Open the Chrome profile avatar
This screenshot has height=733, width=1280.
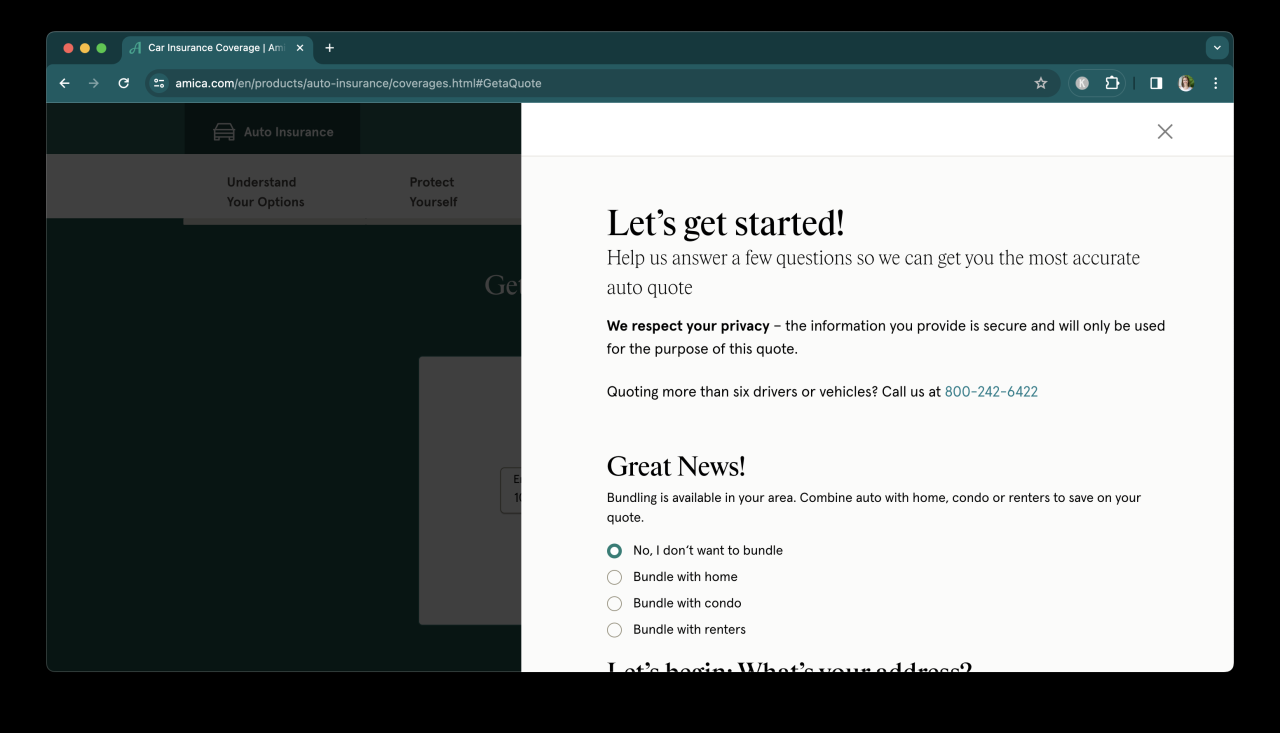[1186, 83]
